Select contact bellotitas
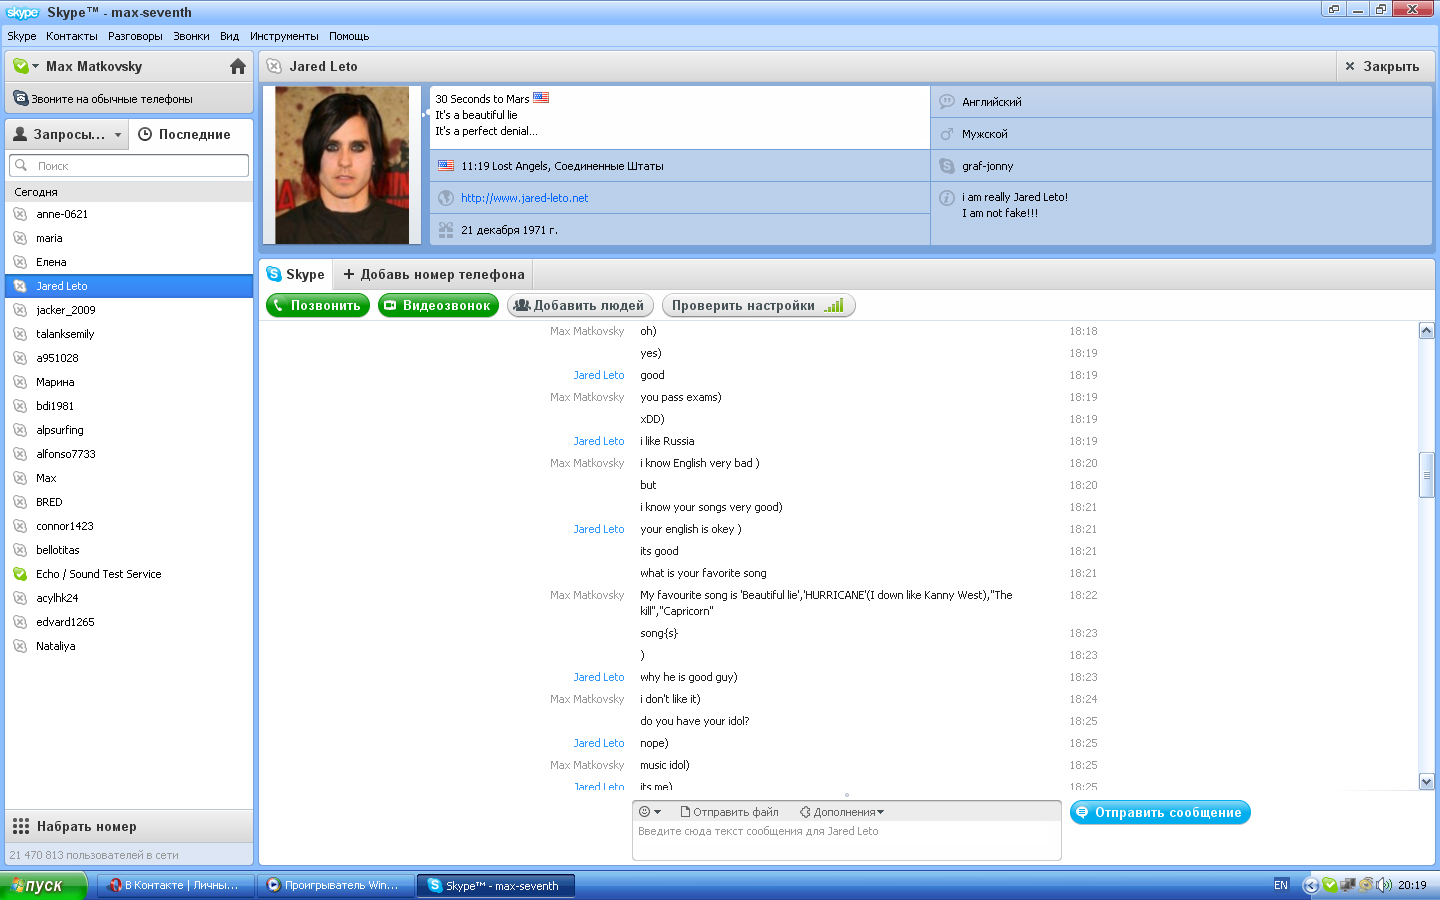Image resolution: width=1440 pixels, height=900 pixels. (129, 550)
